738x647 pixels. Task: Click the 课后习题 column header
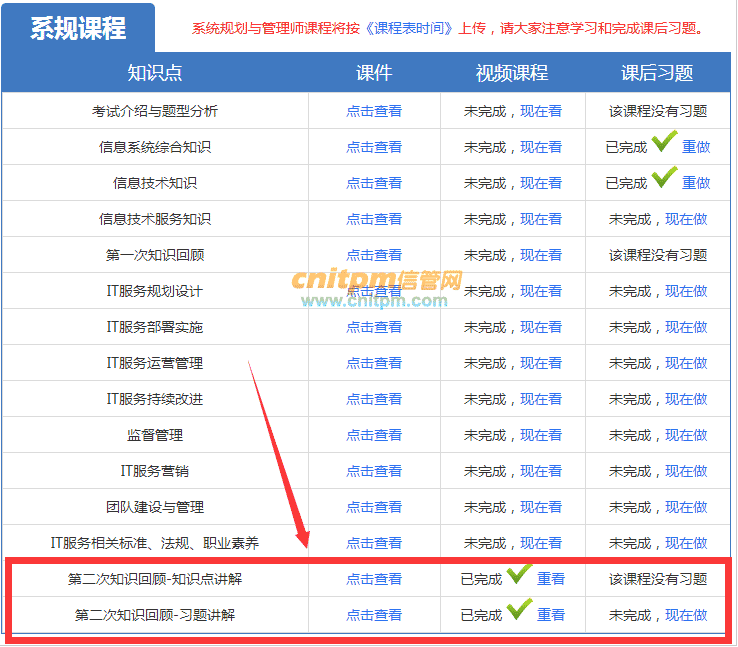(x=657, y=73)
